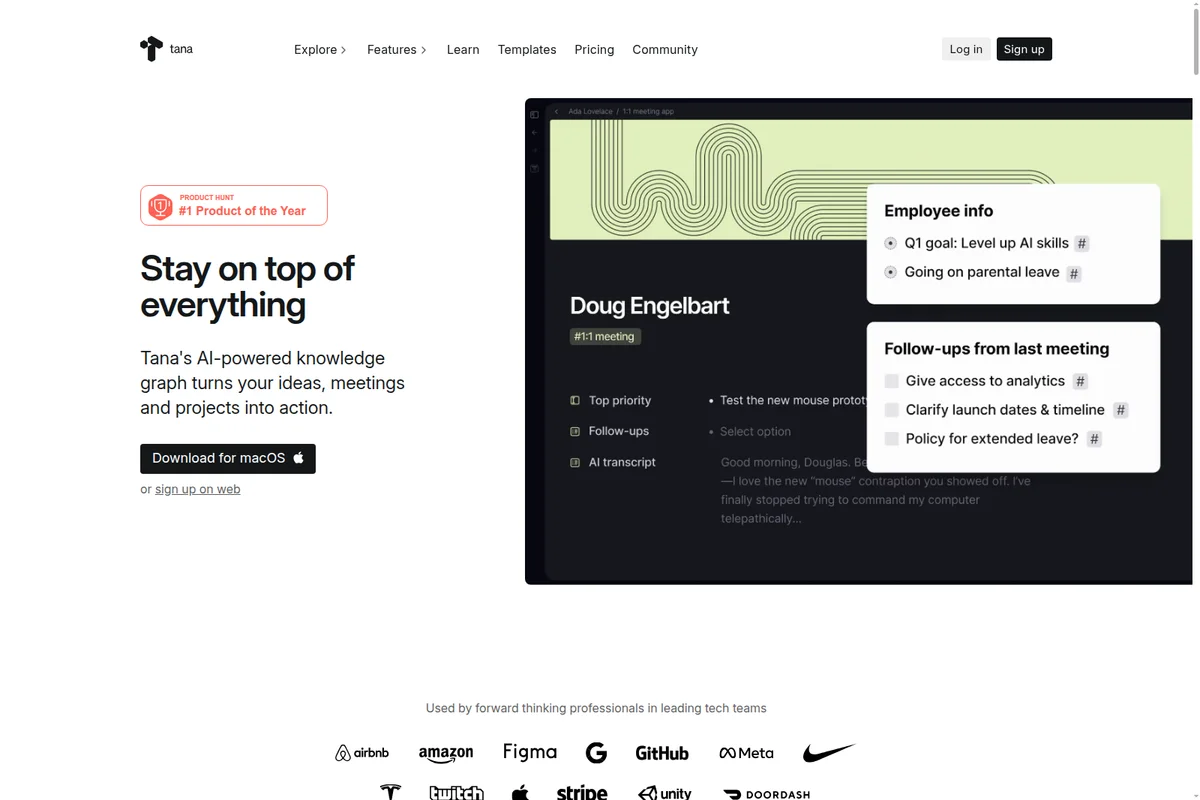Check the Clarify launch dates & timeline checkbox

(x=892, y=410)
